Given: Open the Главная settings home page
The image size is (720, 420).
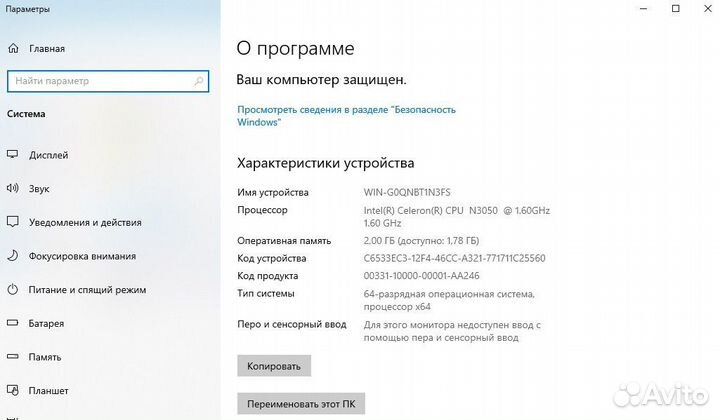Looking at the screenshot, I should click(47, 49).
